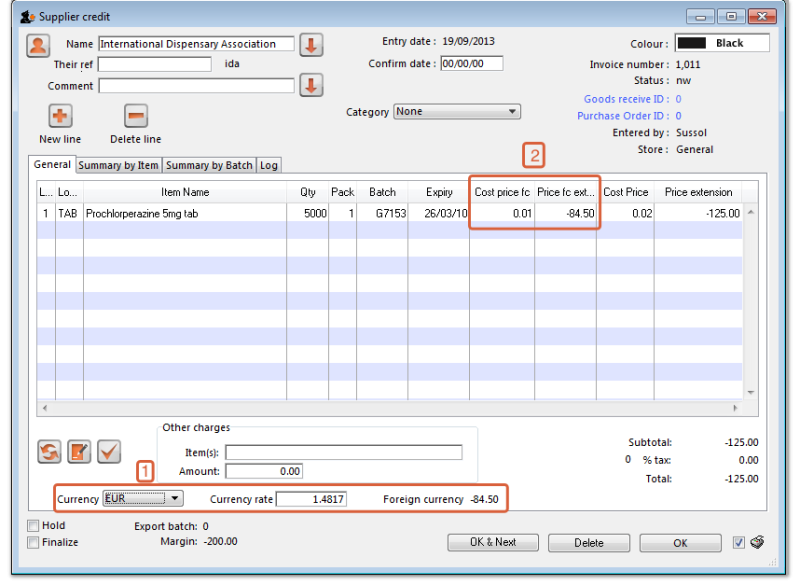Click the supplier person icon beside Name
The image size is (800, 585).
click(38, 45)
